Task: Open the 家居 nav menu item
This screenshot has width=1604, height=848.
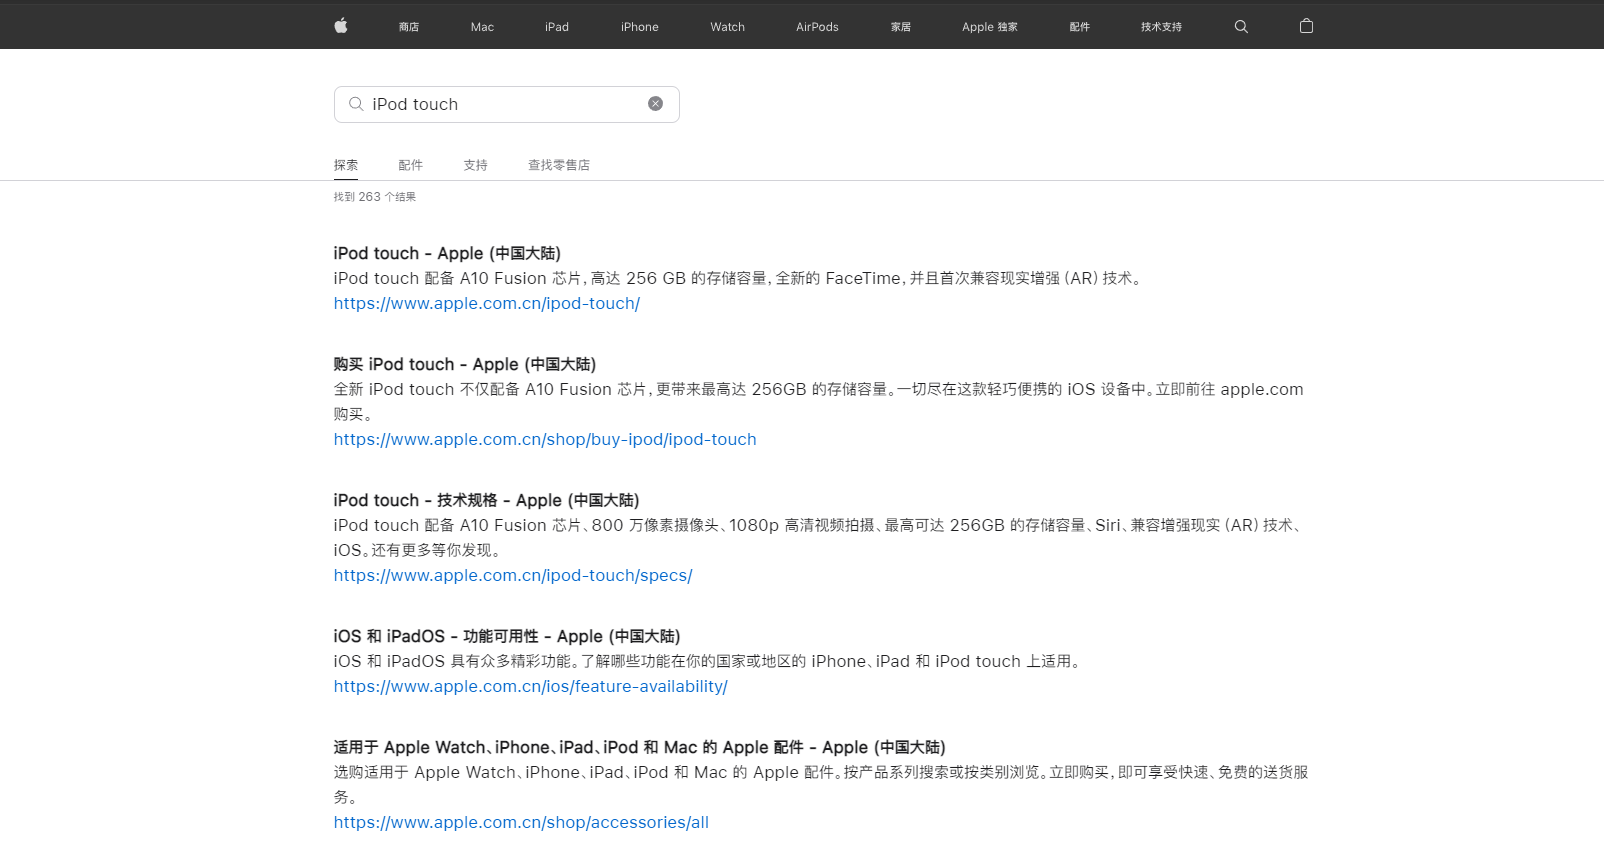Action: [901, 27]
